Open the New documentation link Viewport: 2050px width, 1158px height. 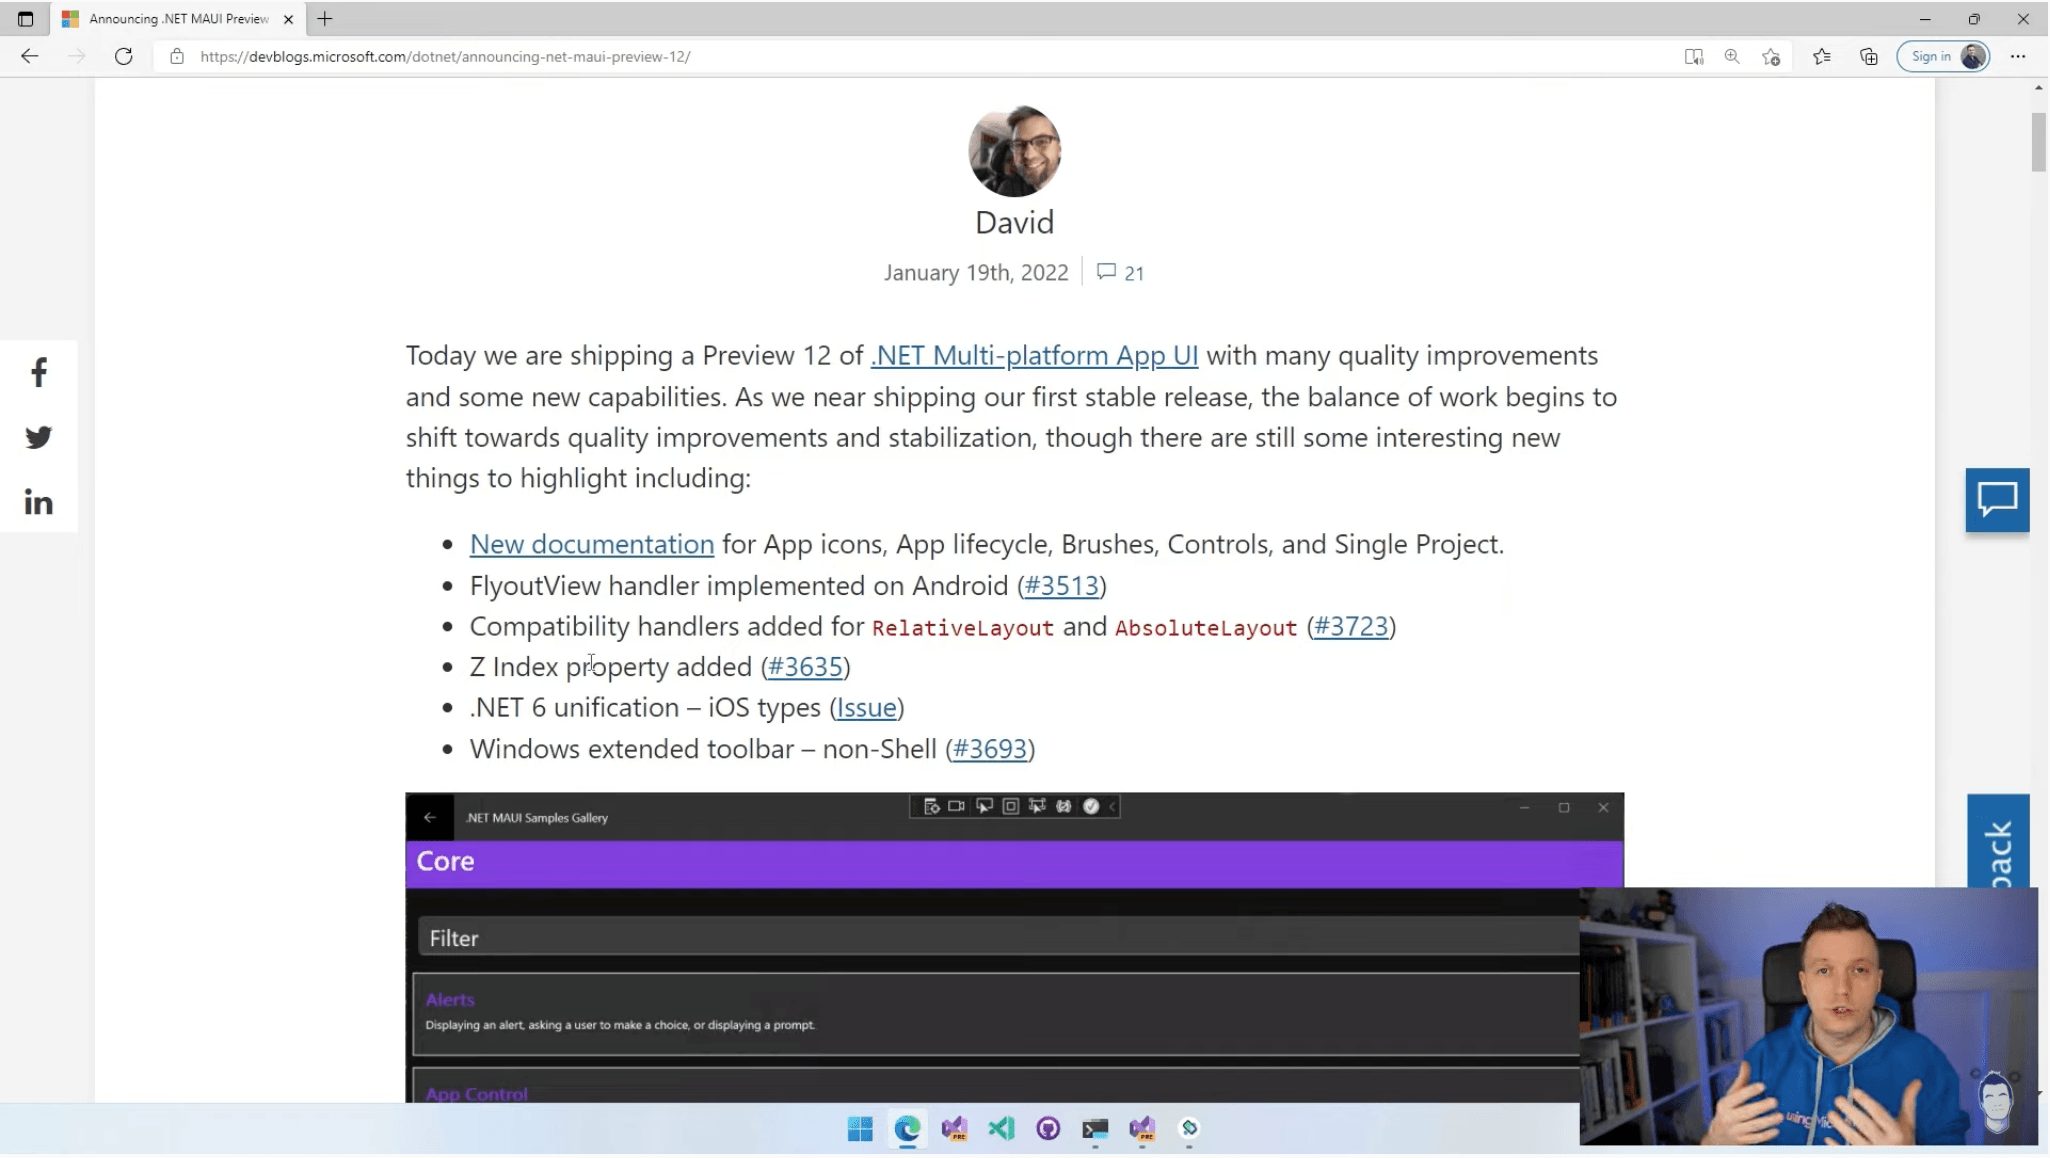click(592, 545)
